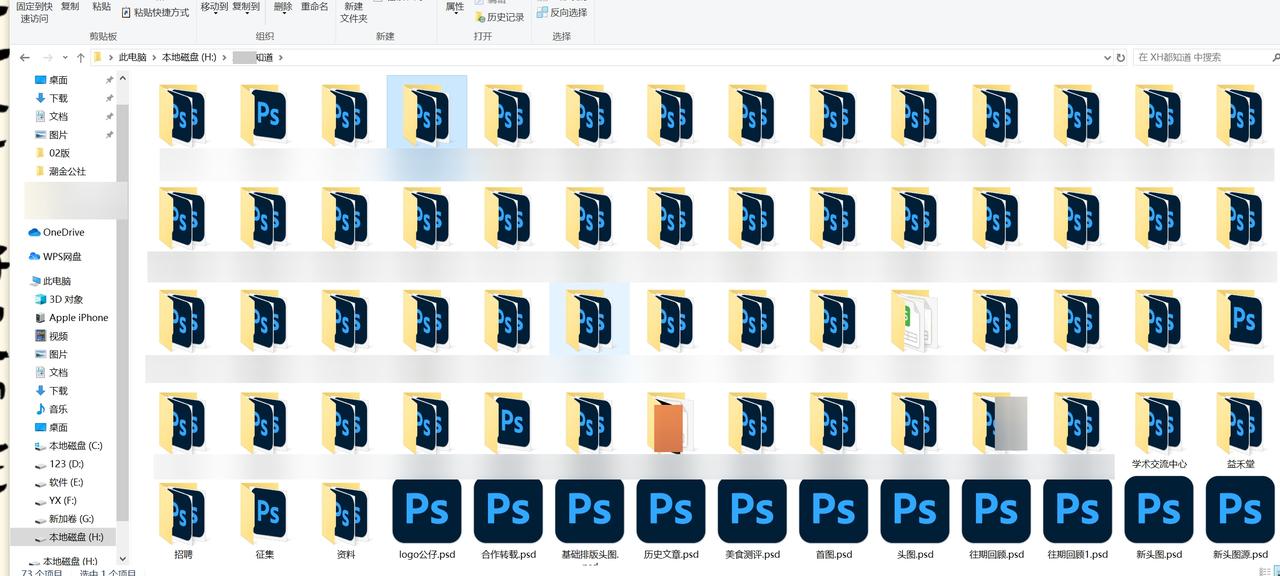Select 本地磁盘 (C:) in the sidebar
The height and width of the screenshot is (576, 1280).
tap(75, 446)
